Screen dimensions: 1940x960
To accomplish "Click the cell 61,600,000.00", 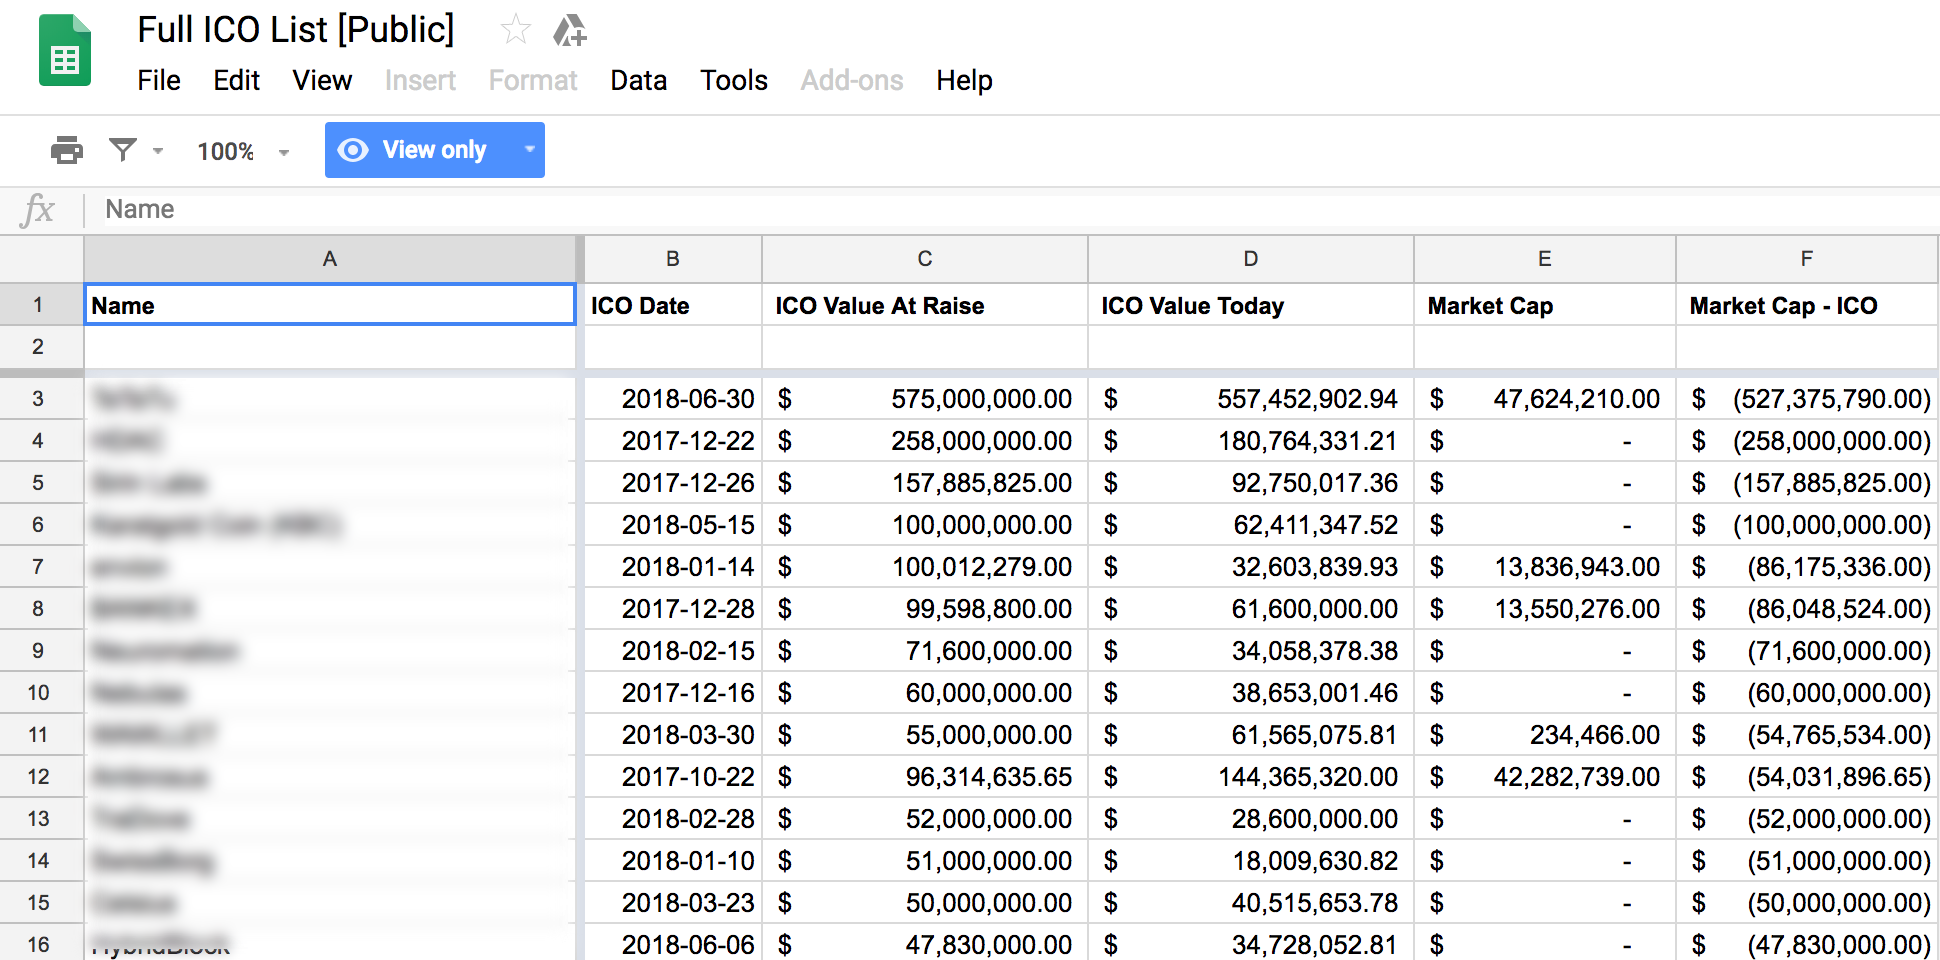I will pos(1251,609).
